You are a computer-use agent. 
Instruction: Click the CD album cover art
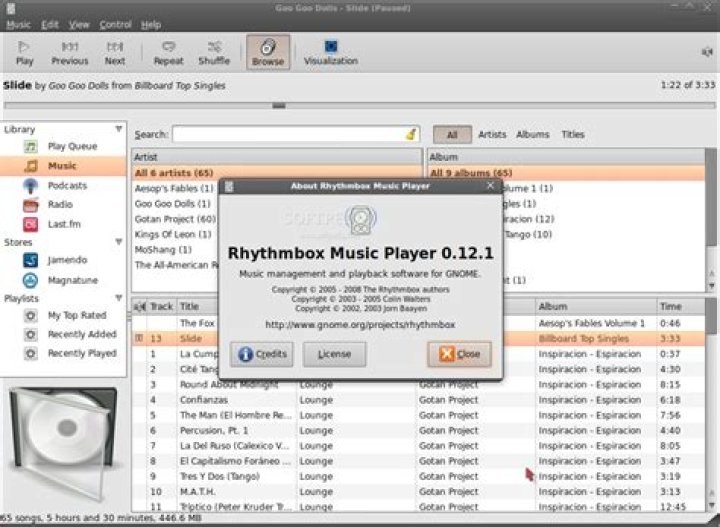pyautogui.click(x=63, y=442)
